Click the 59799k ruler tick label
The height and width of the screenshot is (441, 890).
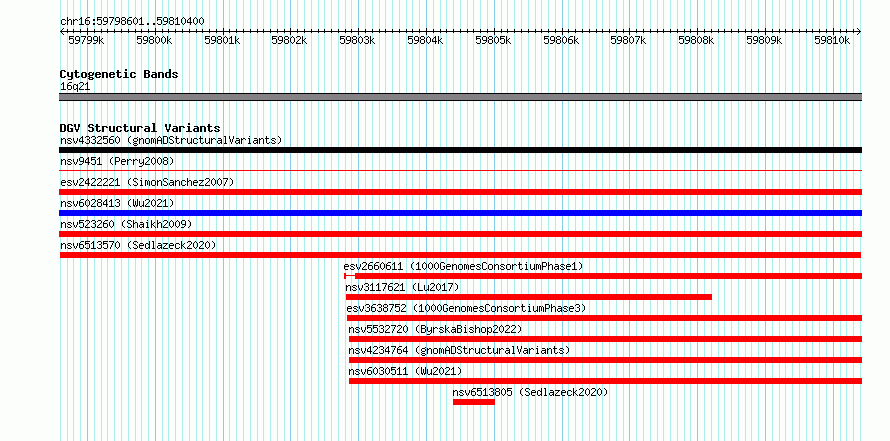(86, 40)
